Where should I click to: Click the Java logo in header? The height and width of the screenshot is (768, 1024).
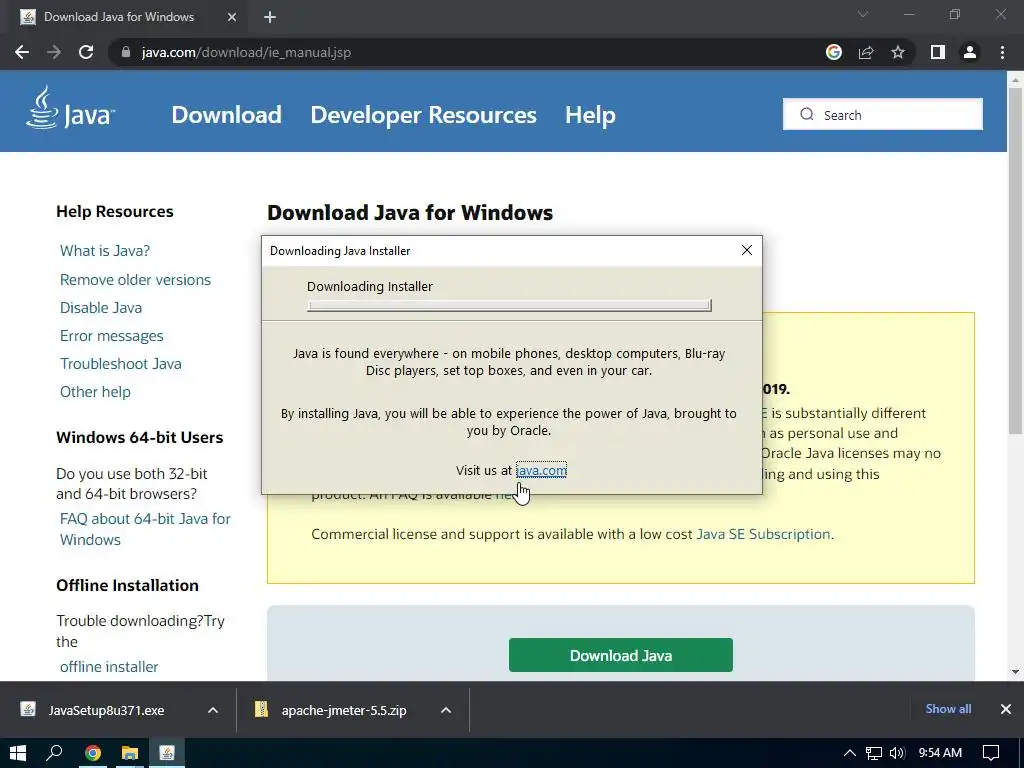pos(71,108)
